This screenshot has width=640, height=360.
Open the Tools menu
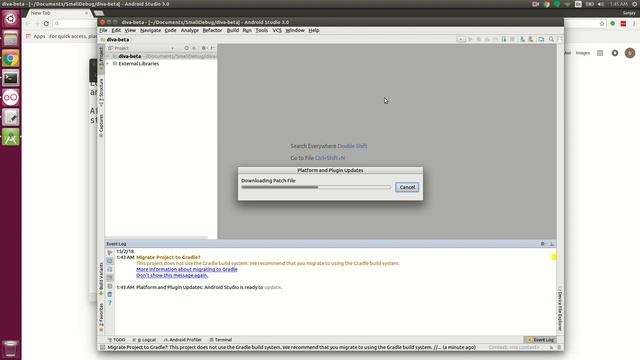tap(262, 30)
